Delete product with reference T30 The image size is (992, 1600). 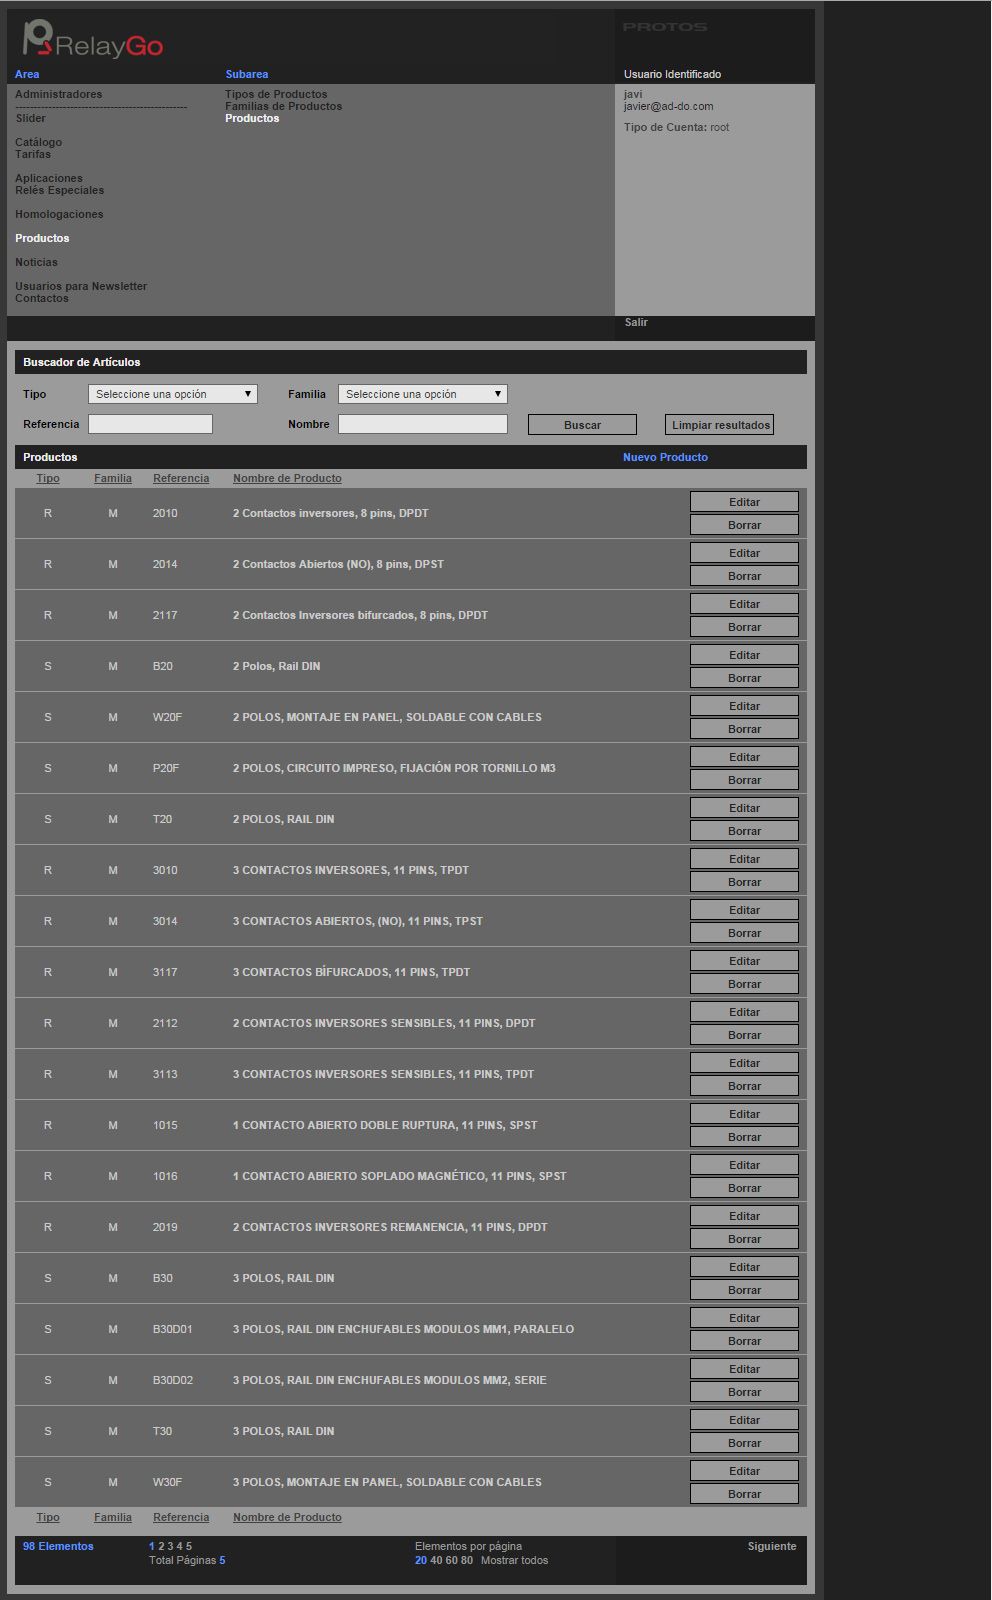pyautogui.click(x=744, y=1443)
